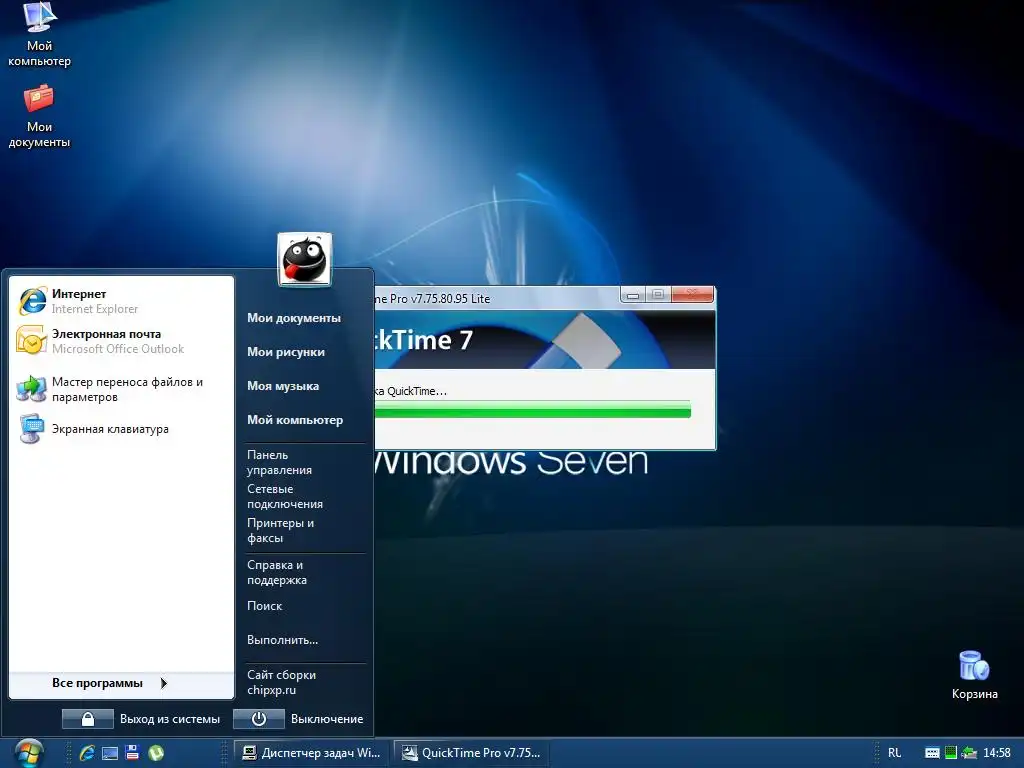This screenshot has height=768, width=1024.
Task: Open the Выполнить... run dialog
Action: (x=283, y=640)
